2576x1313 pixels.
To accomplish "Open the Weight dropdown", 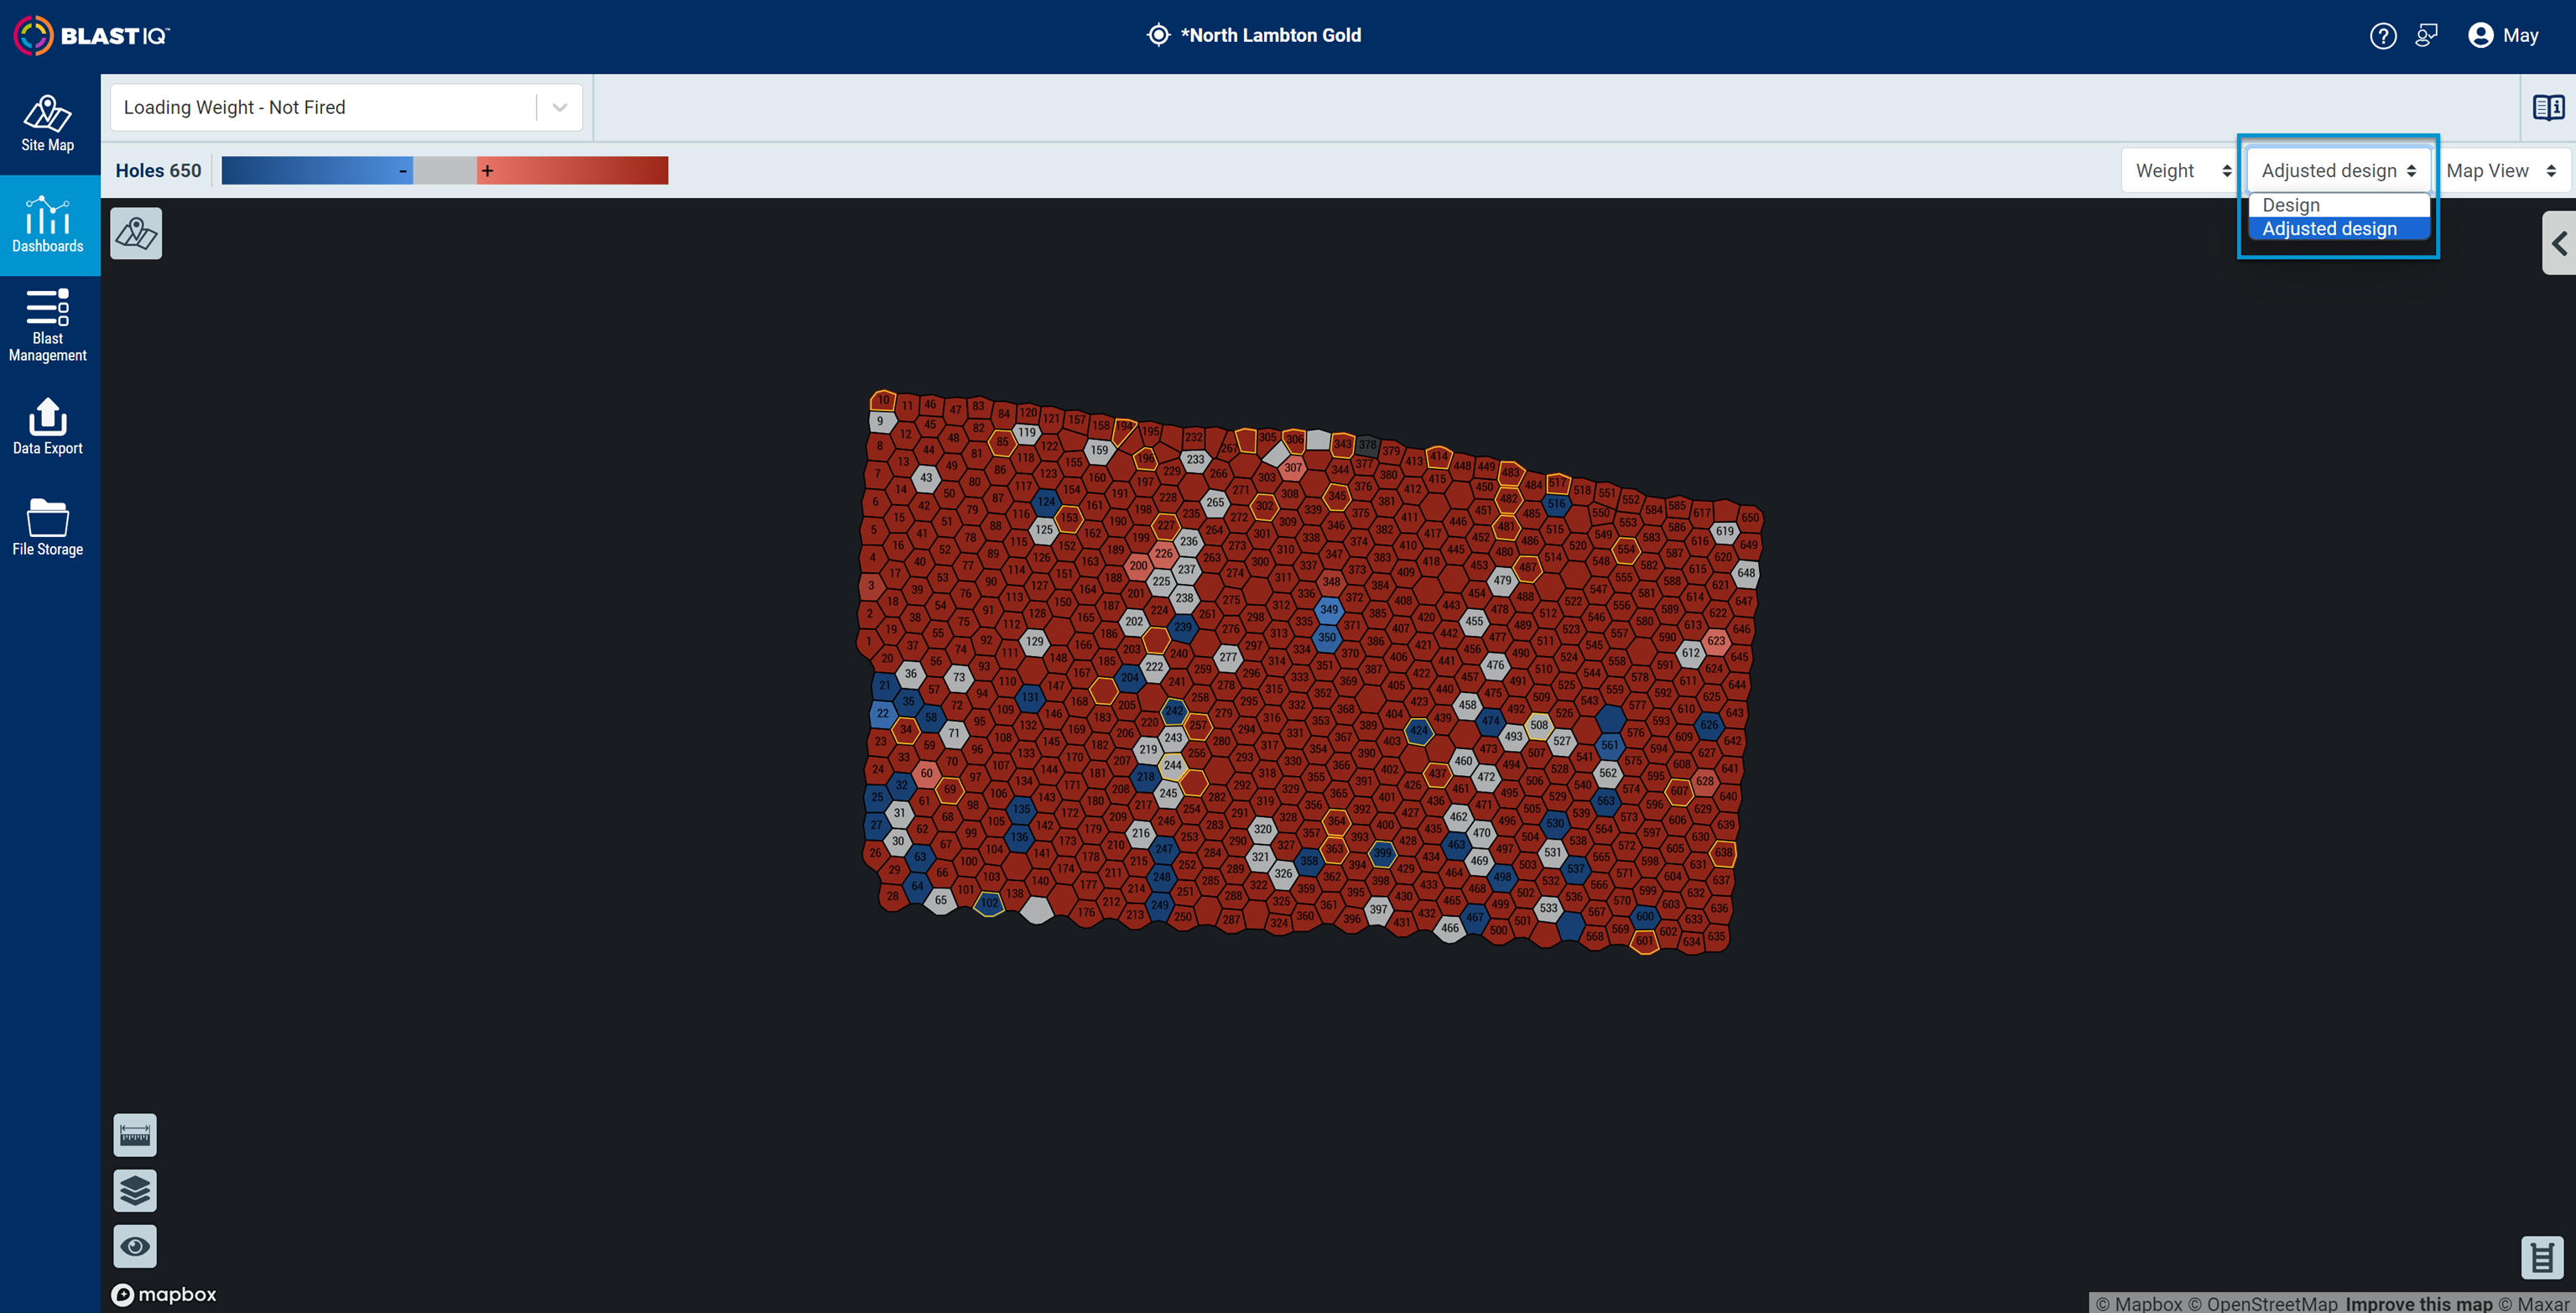I will pyautogui.click(x=2182, y=171).
